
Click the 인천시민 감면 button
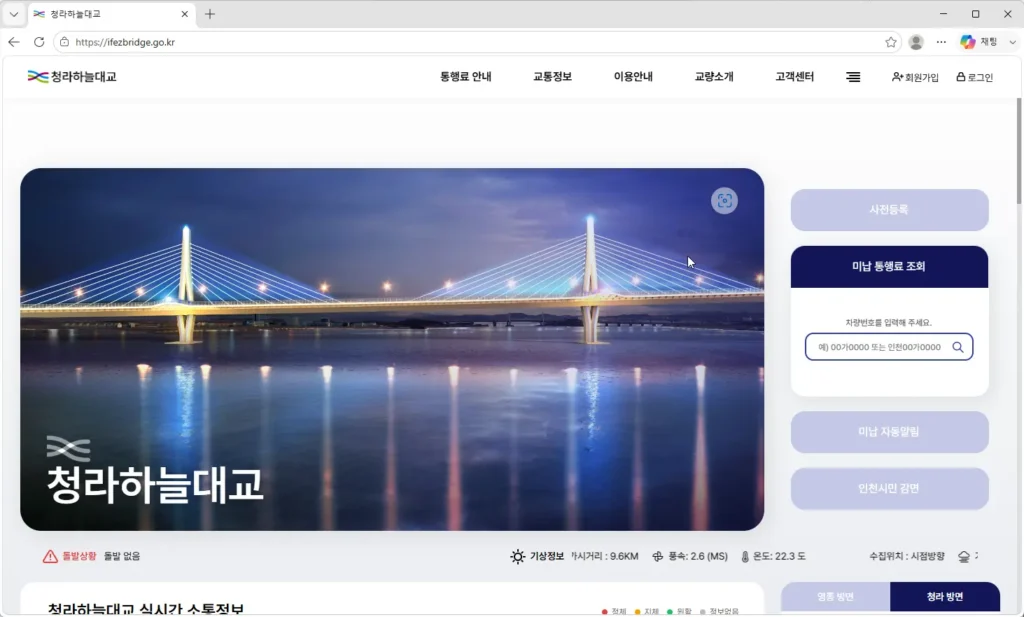coord(889,488)
